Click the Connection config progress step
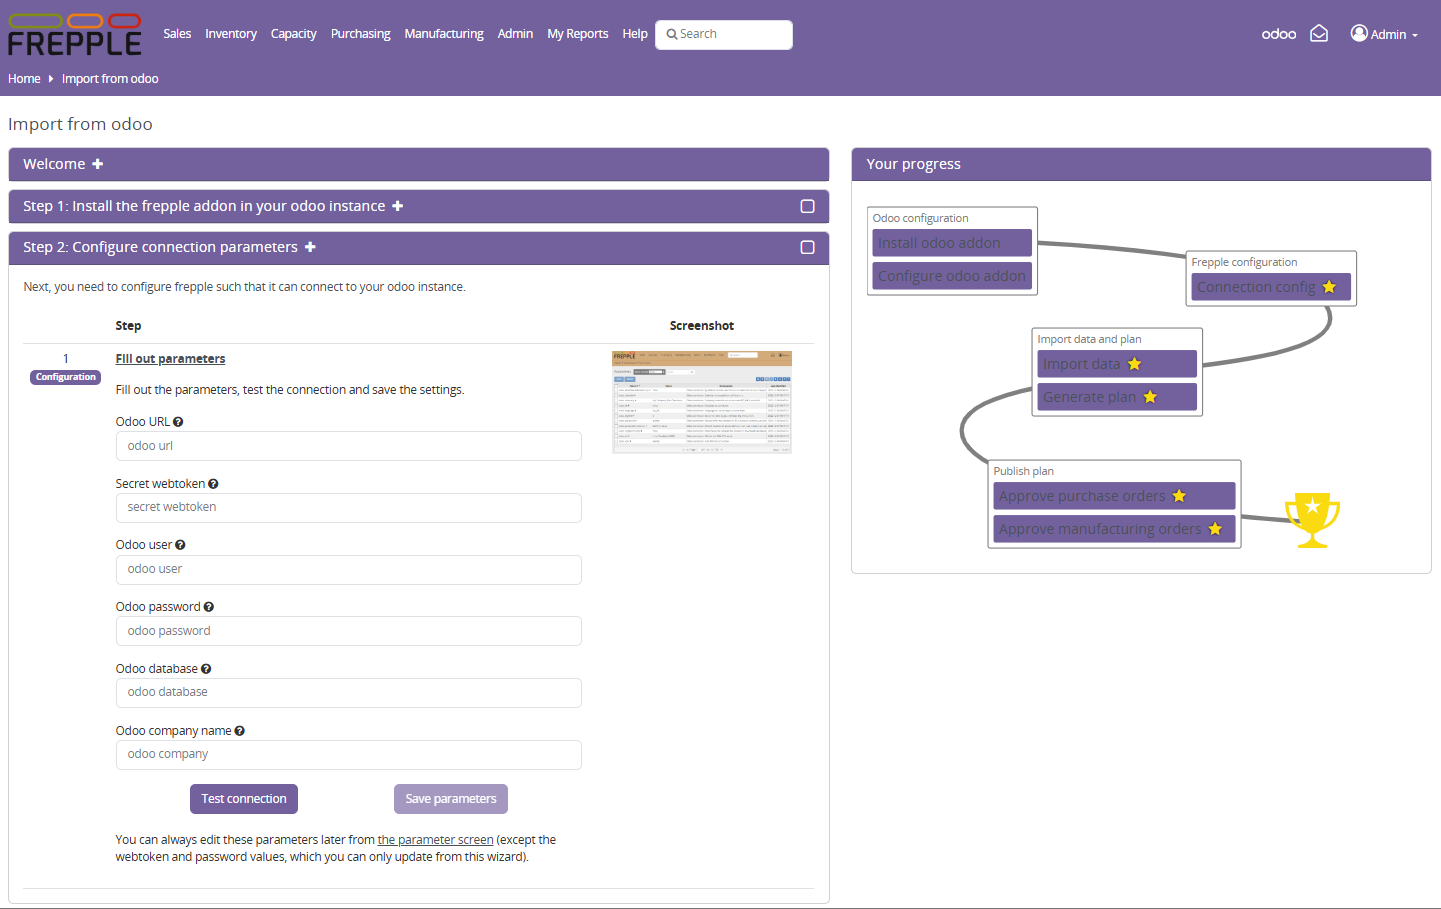 coord(1271,287)
